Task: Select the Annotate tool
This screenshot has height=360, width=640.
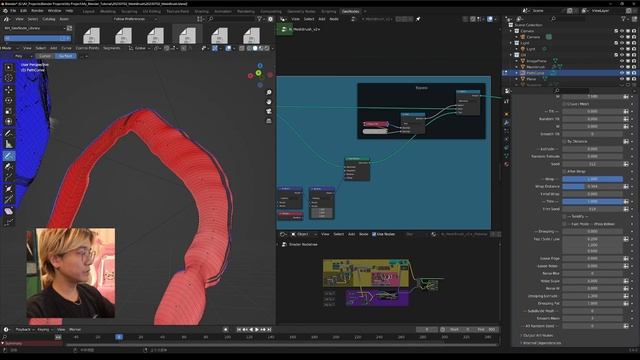Action: point(9,133)
